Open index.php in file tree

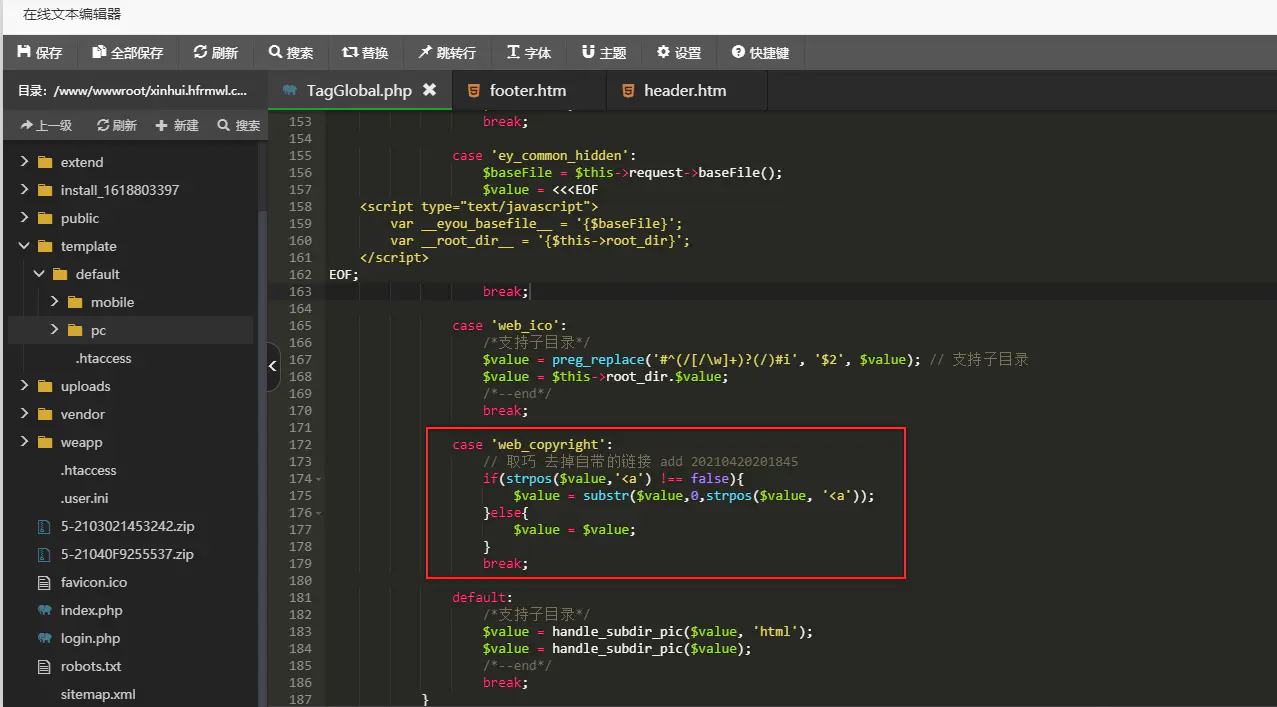92,610
